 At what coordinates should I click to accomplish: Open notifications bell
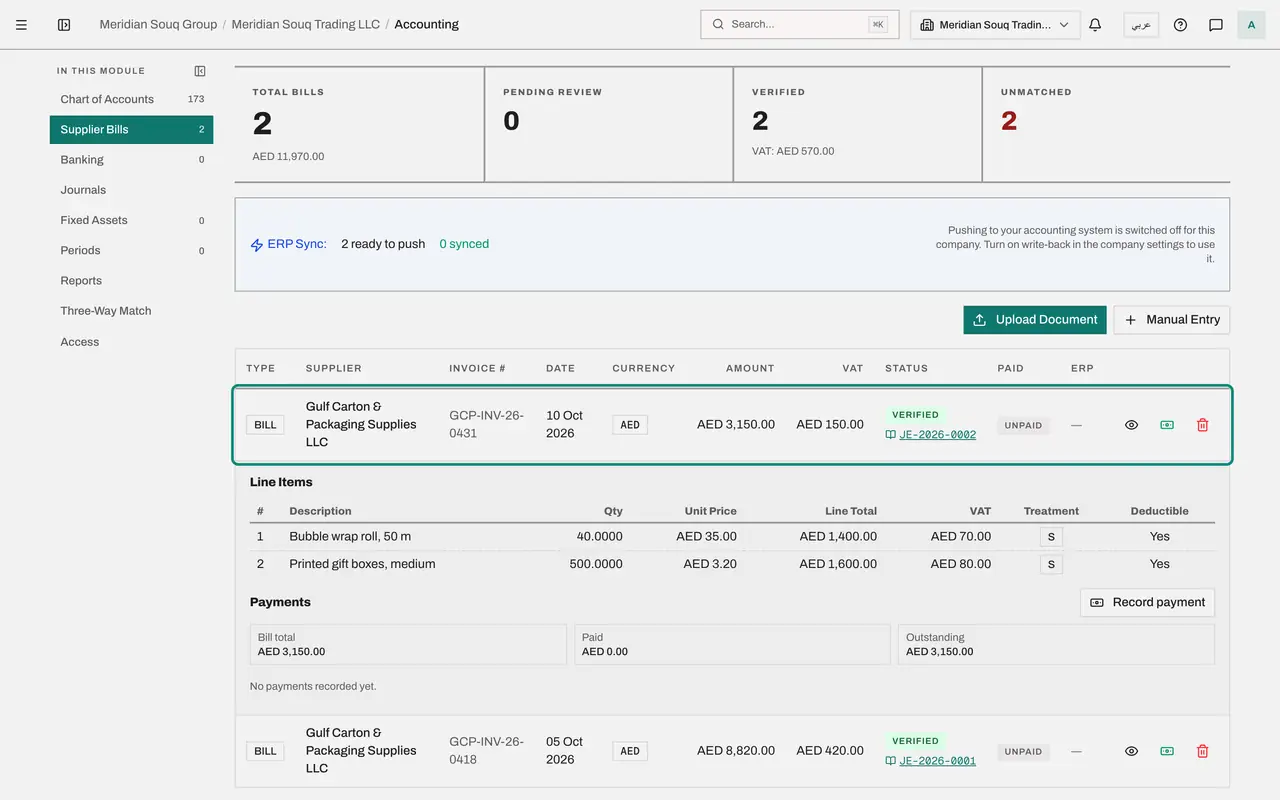[1095, 24]
